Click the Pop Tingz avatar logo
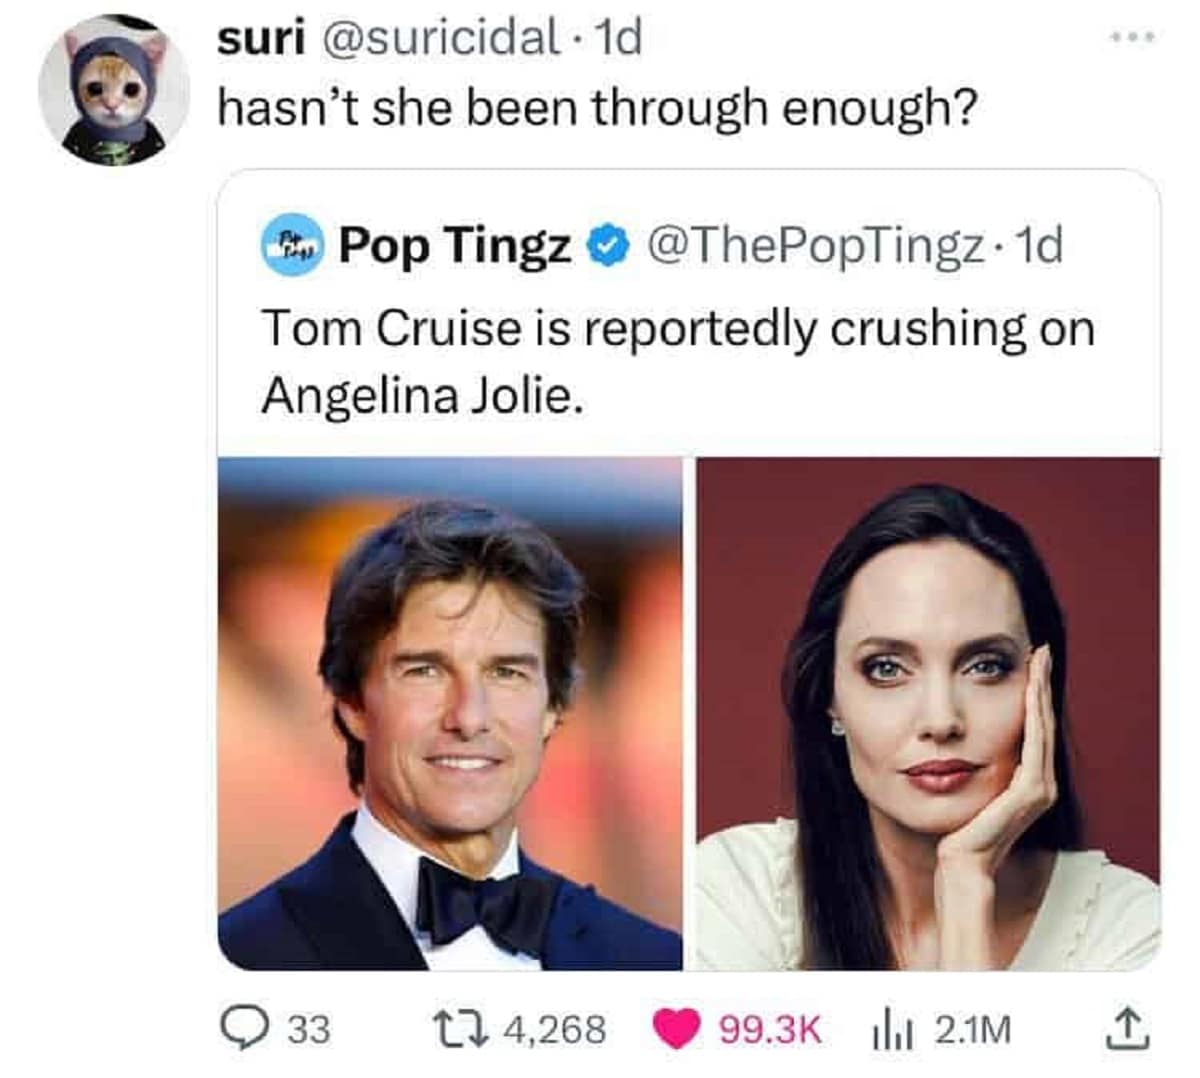1200x1078 pixels. 291,246
